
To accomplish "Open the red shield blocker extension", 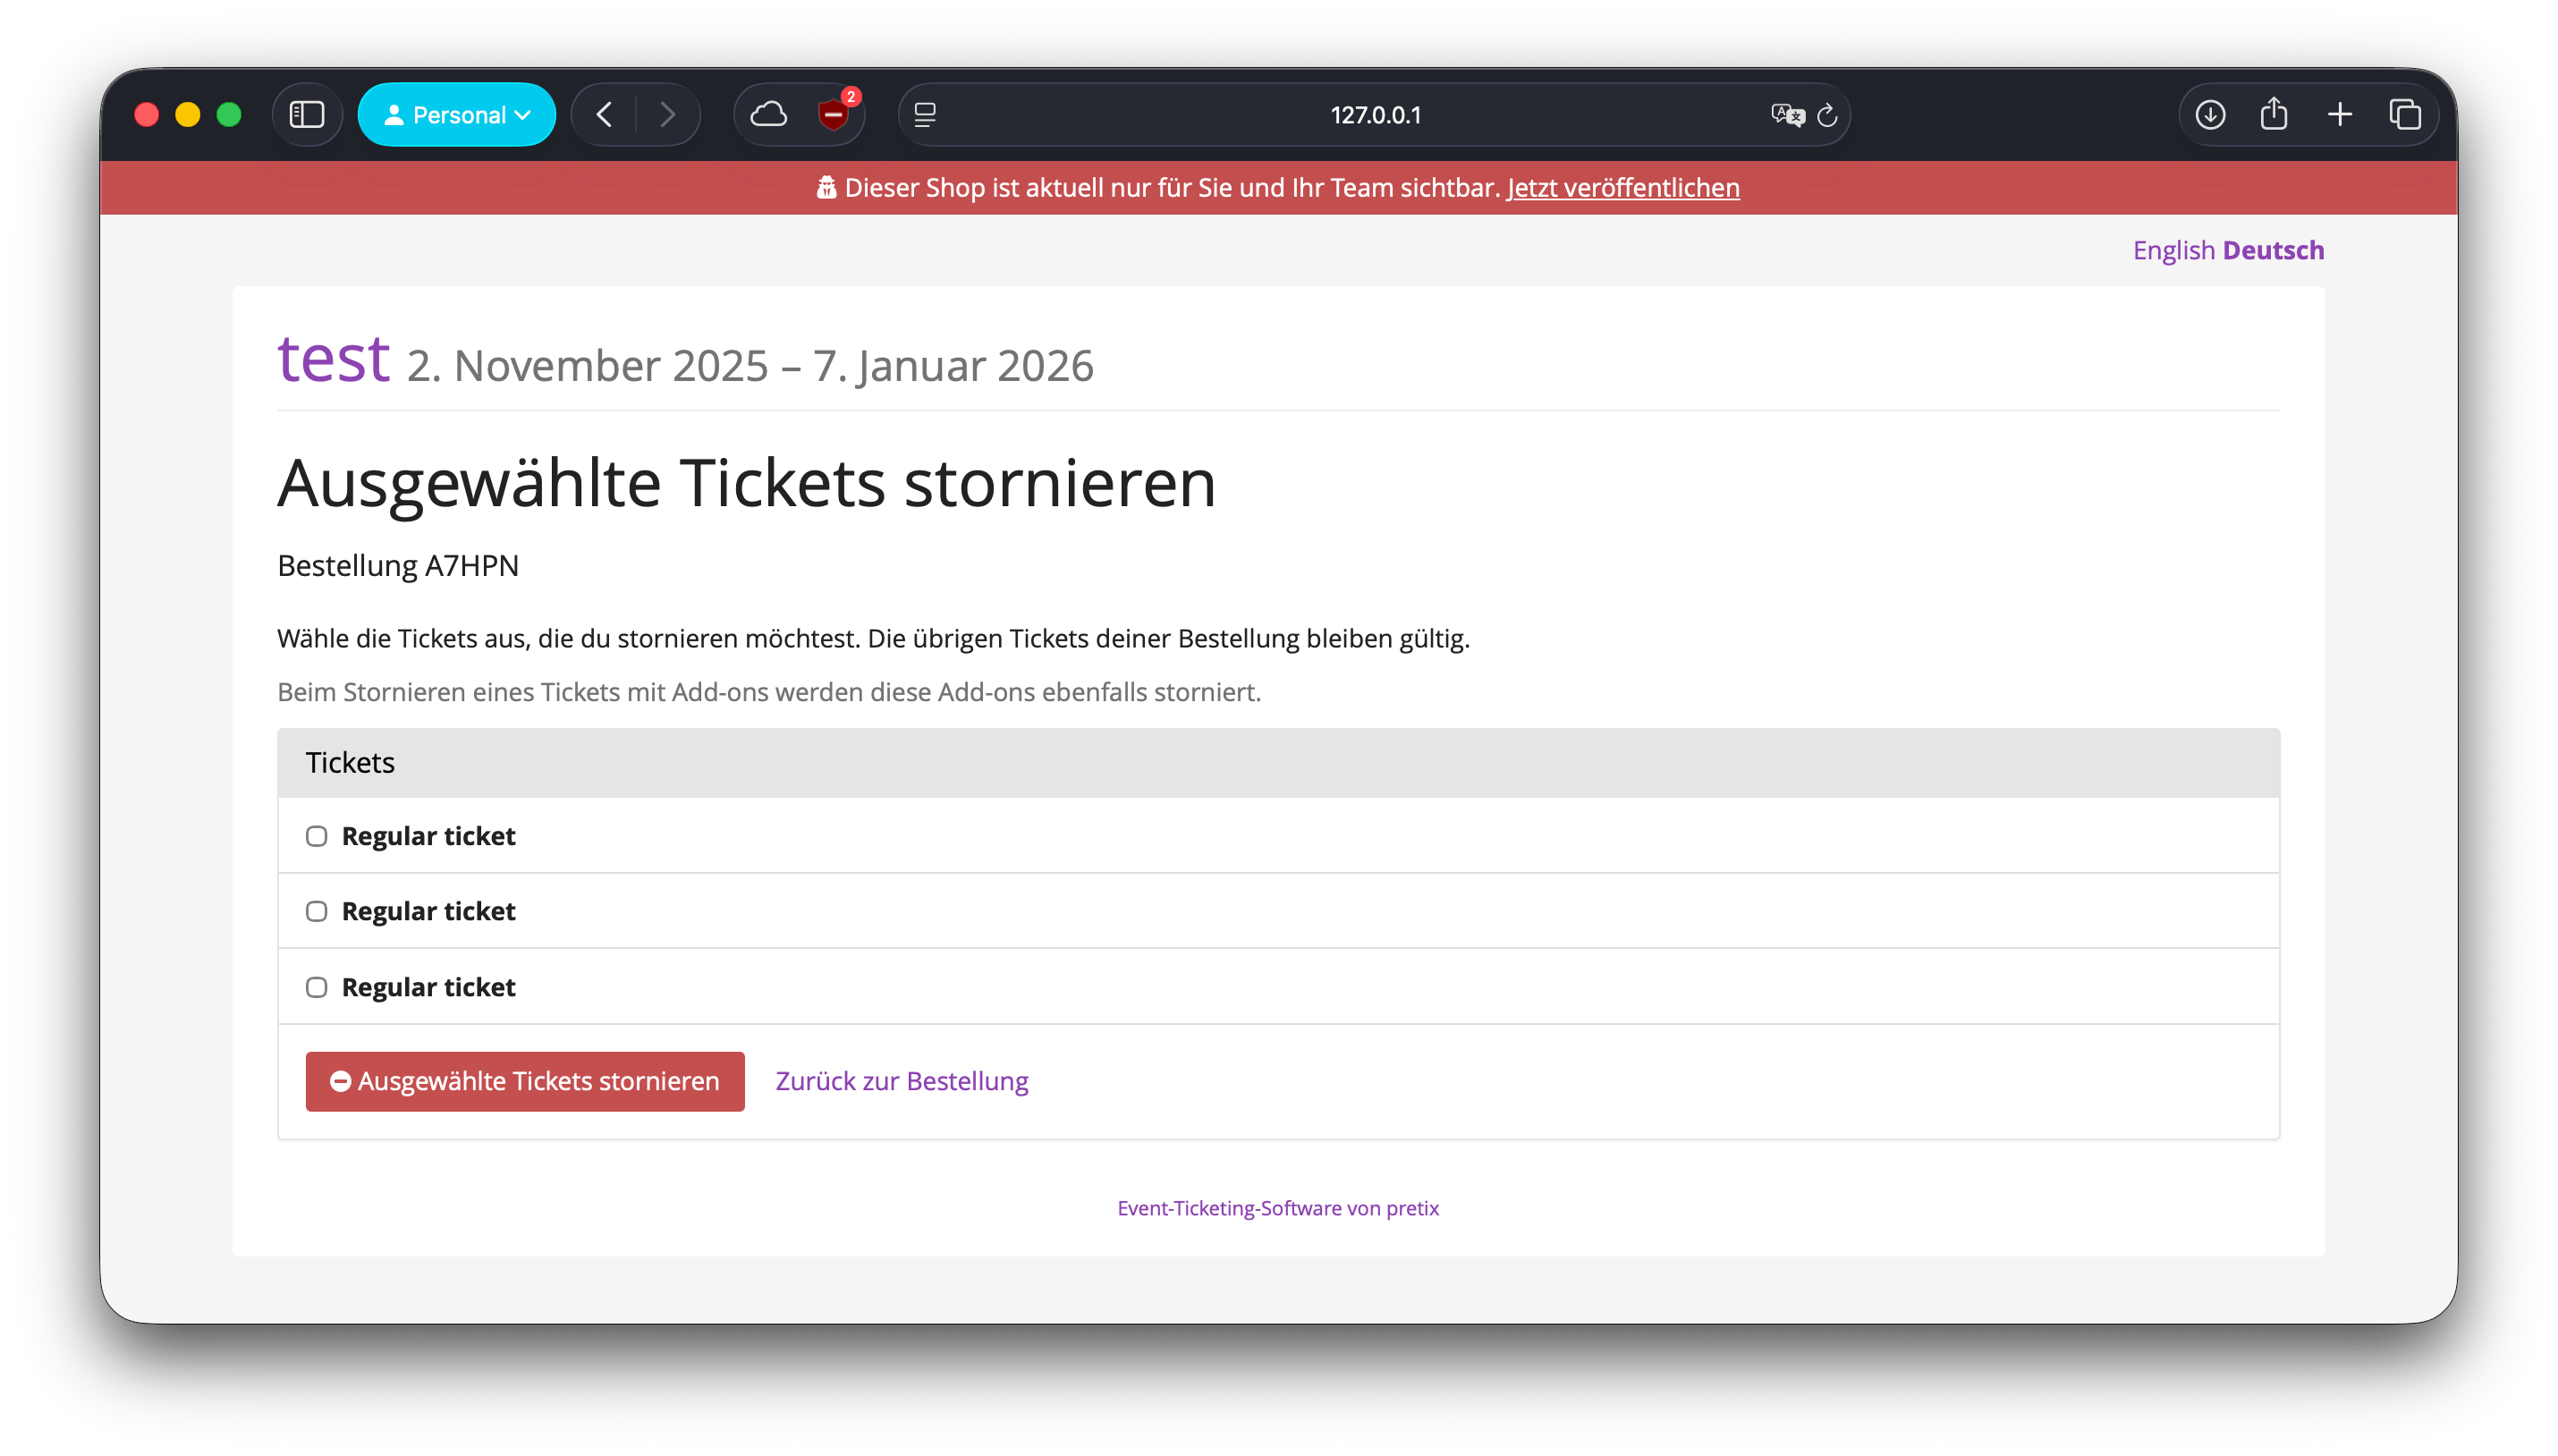I will click(x=833, y=115).
